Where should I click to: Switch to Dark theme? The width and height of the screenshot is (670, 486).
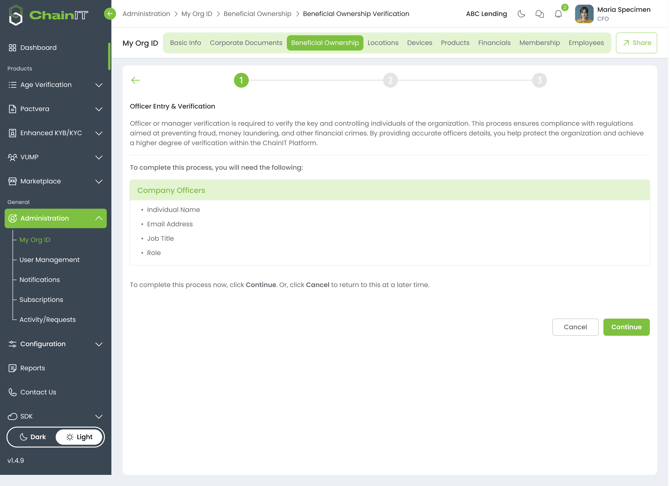[33, 437]
